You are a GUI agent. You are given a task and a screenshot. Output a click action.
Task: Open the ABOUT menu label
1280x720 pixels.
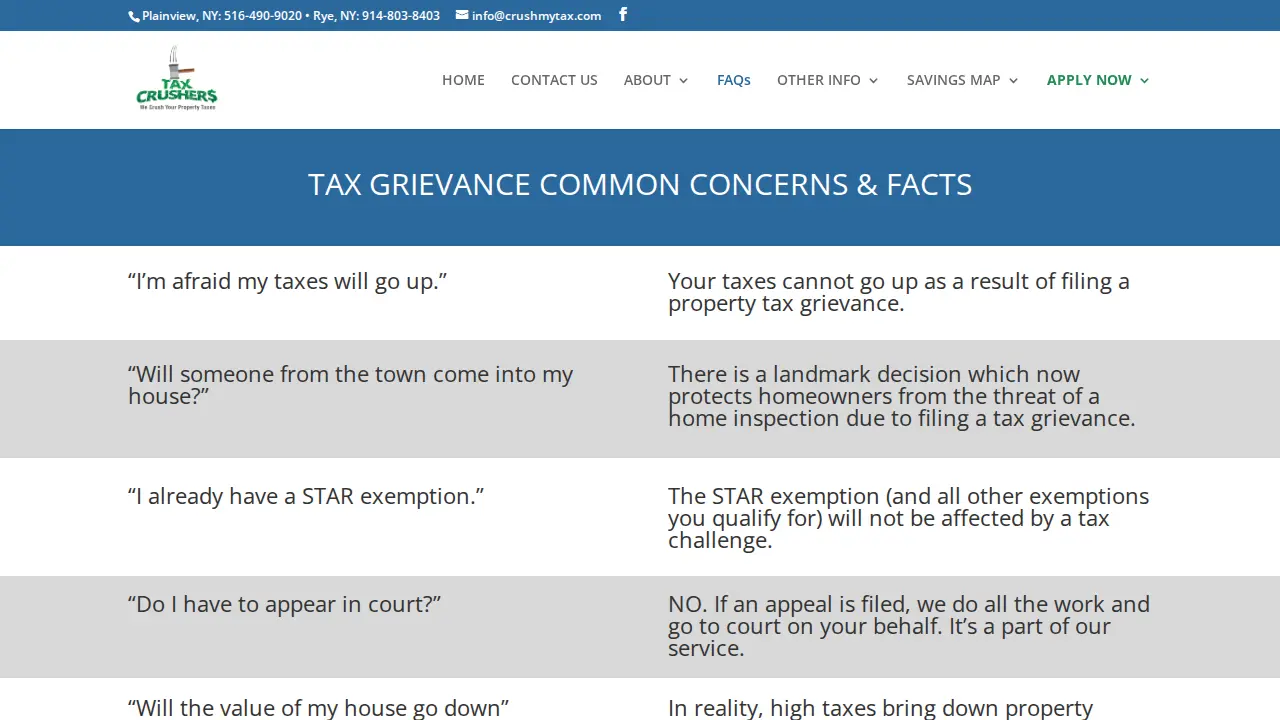647,80
